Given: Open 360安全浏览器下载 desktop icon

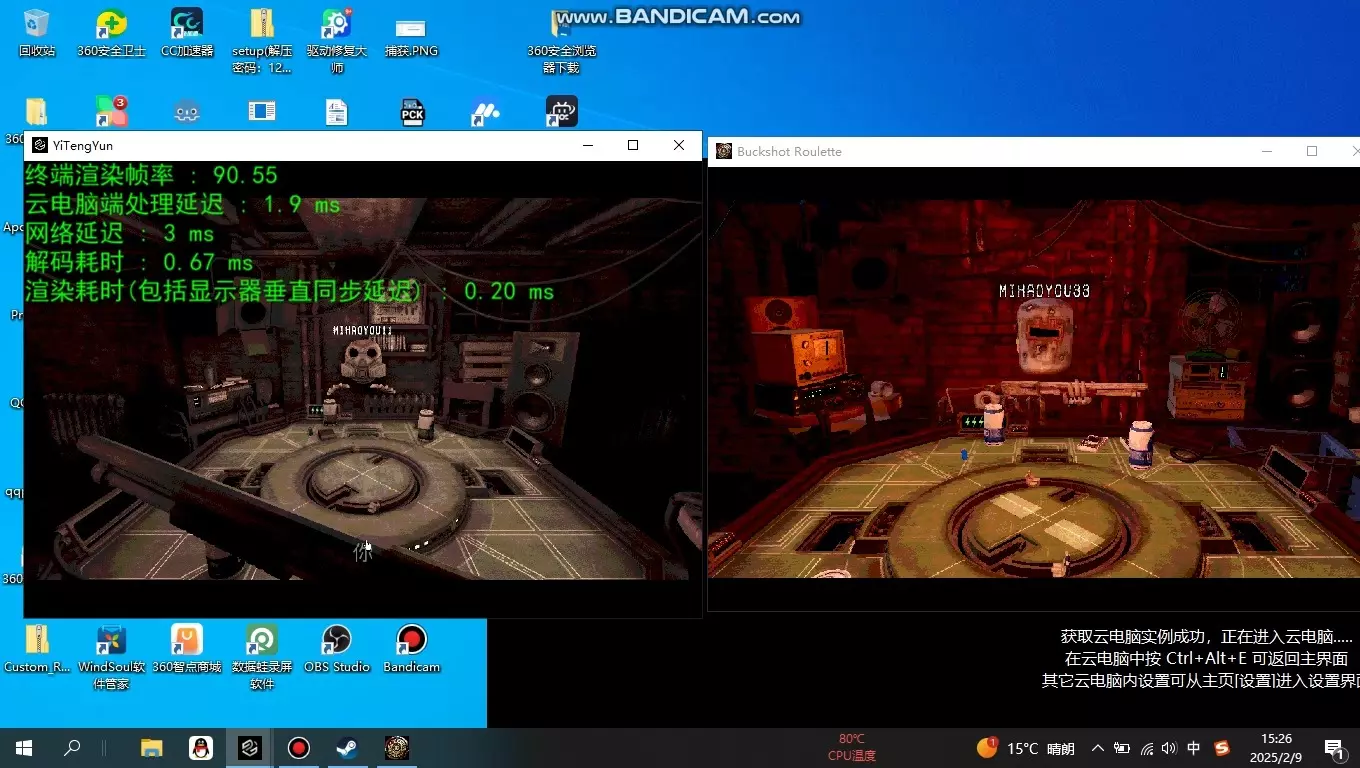Looking at the screenshot, I should (x=562, y=41).
